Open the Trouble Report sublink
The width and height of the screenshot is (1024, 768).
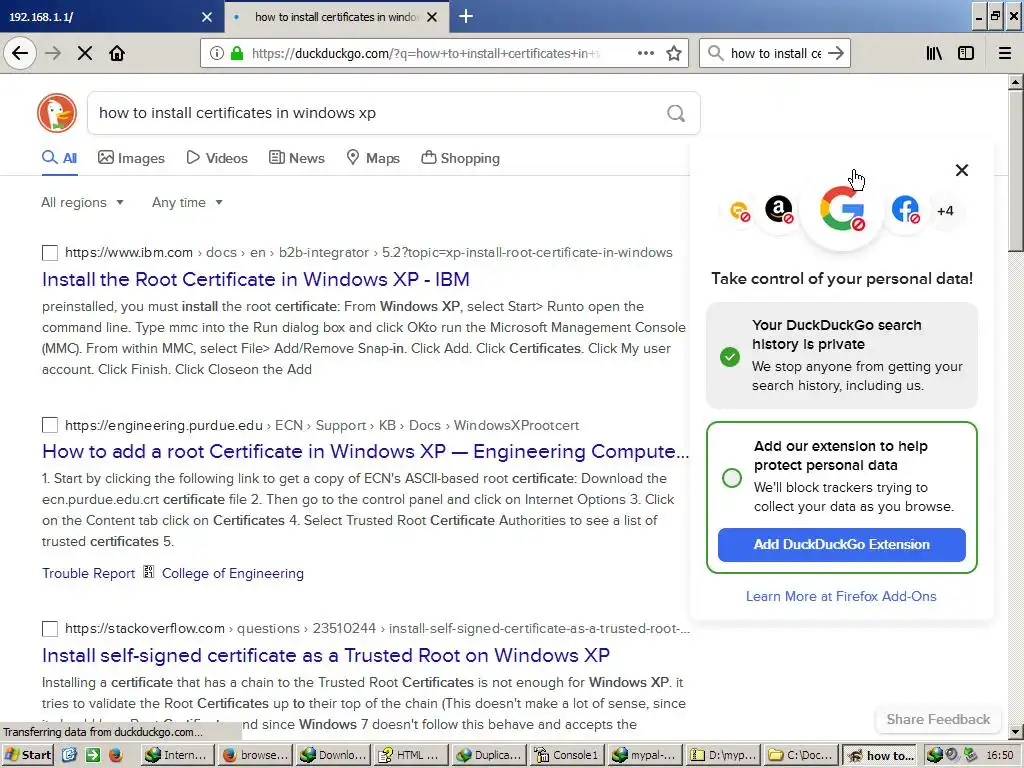pos(89,573)
